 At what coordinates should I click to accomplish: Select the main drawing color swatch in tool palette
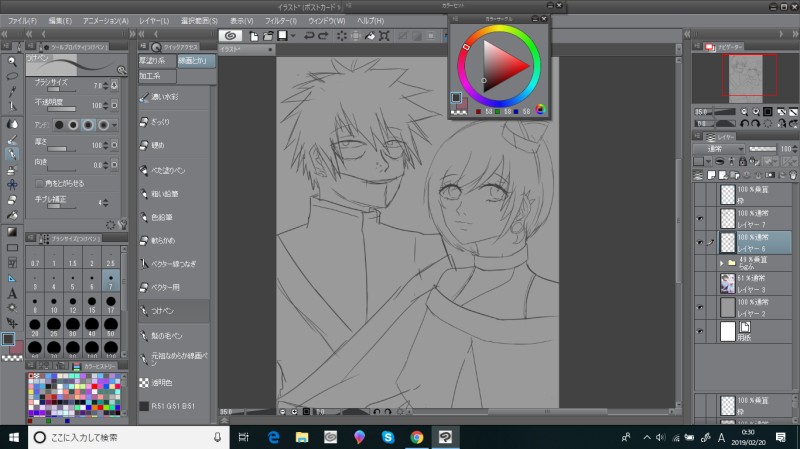click(8, 339)
